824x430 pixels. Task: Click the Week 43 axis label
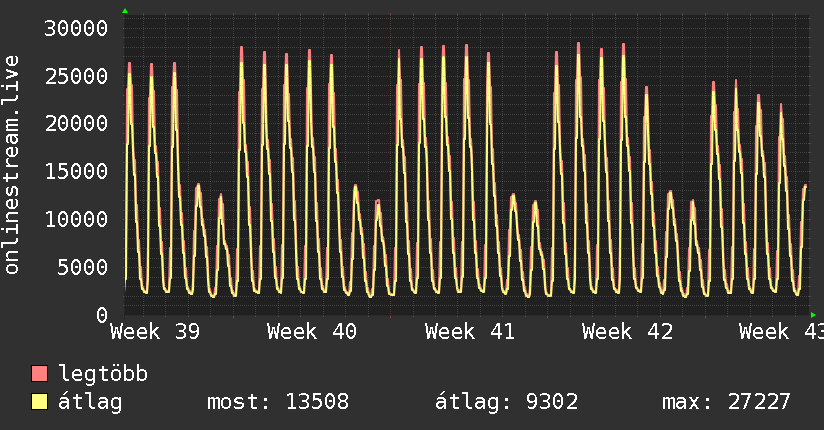[x=781, y=332]
